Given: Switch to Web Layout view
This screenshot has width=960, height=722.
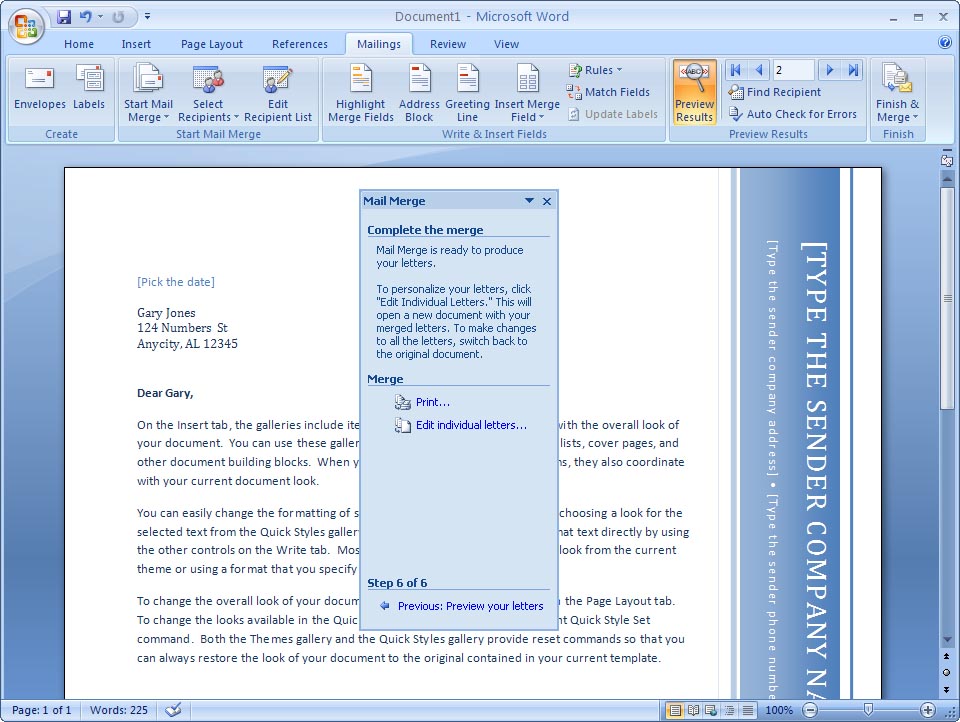Looking at the screenshot, I should tap(711, 710).
